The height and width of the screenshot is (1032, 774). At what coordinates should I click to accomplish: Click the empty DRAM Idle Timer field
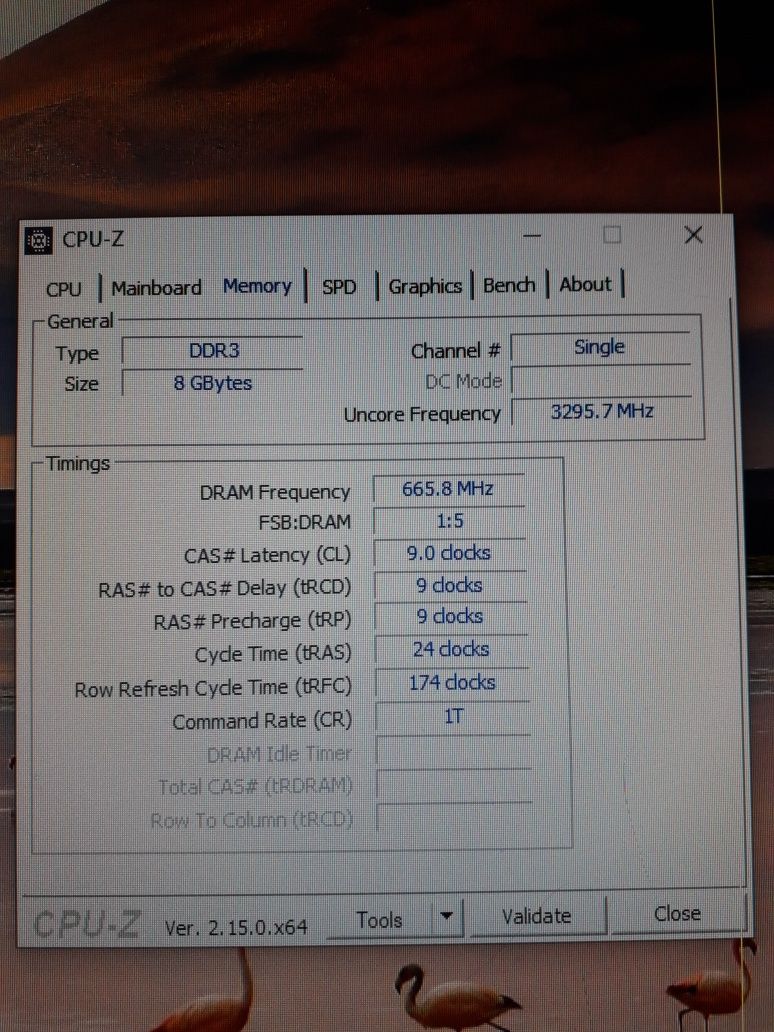[453, 751]
